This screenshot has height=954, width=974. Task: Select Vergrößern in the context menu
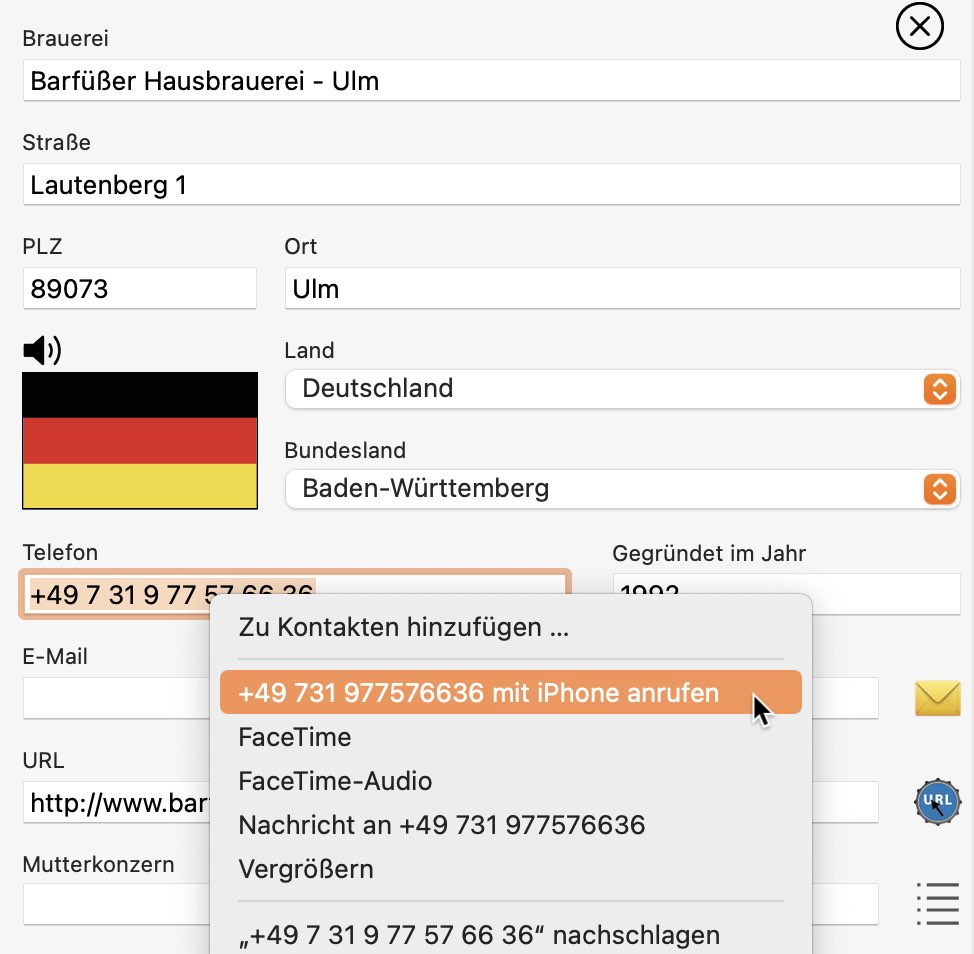coord(511,870)
